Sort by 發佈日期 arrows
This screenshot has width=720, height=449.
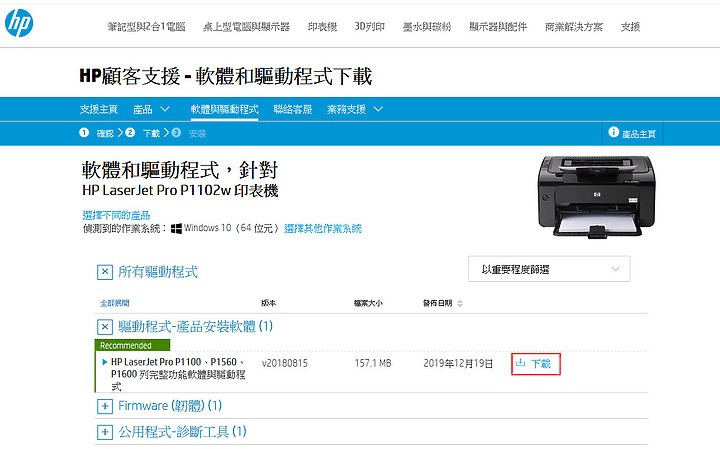coord(460,303)
